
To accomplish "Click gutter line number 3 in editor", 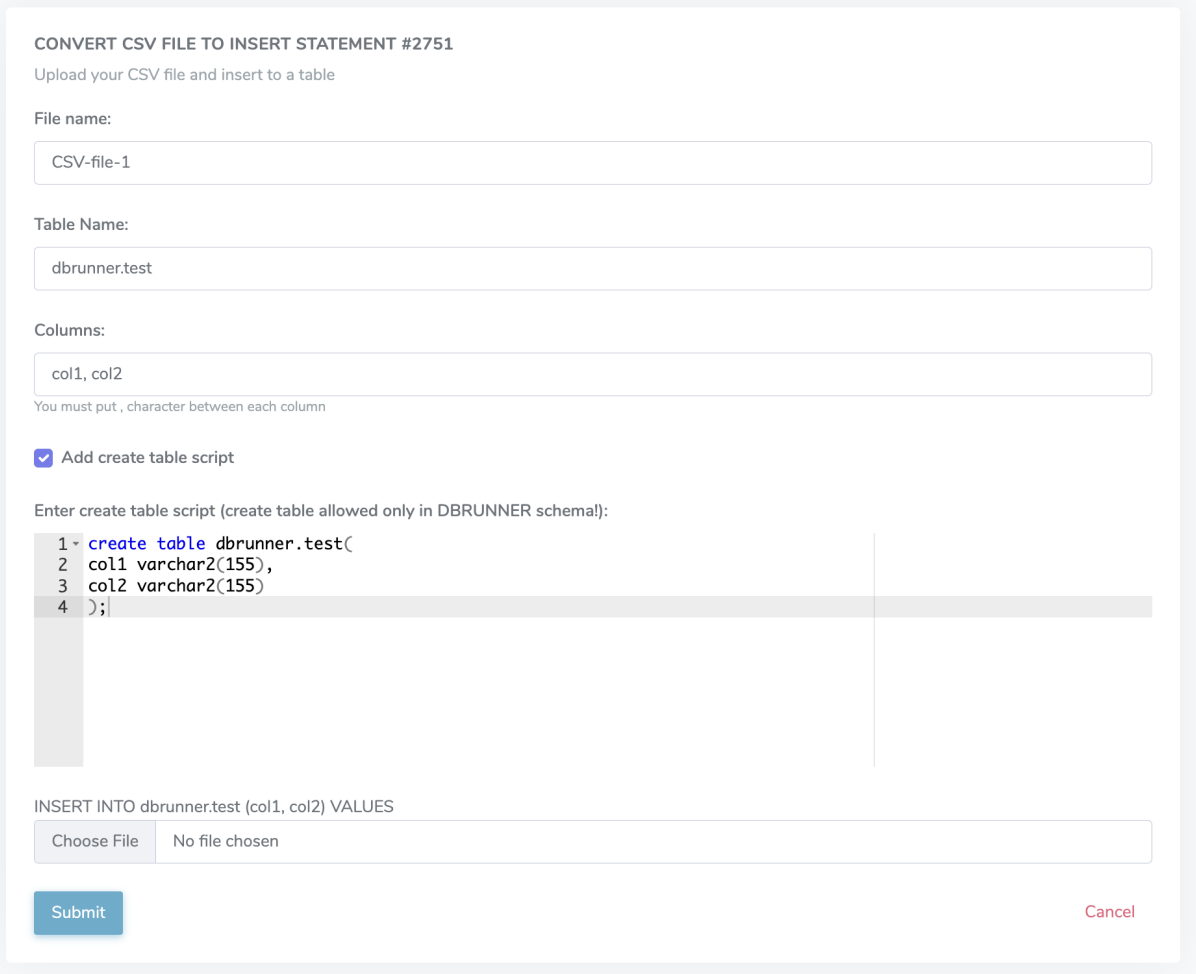I will (x=63, y=586).
